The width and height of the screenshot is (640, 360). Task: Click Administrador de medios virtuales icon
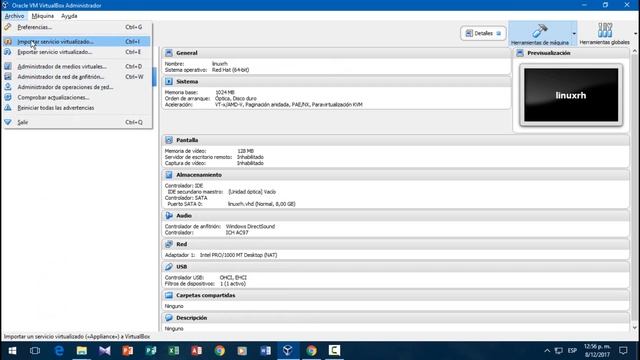[x=8, y=66]
